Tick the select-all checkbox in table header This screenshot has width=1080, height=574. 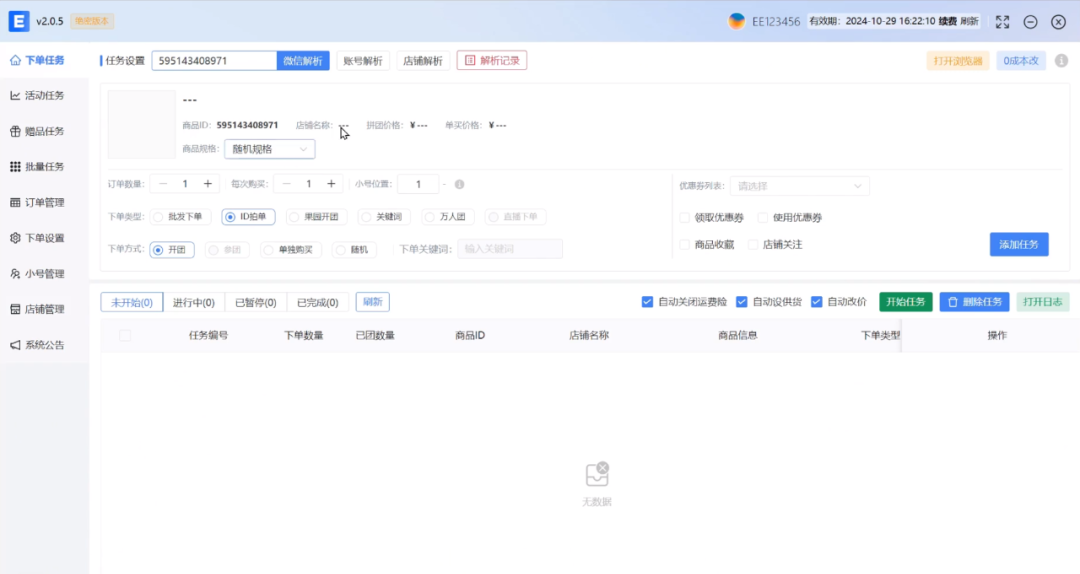pos(125,336)
